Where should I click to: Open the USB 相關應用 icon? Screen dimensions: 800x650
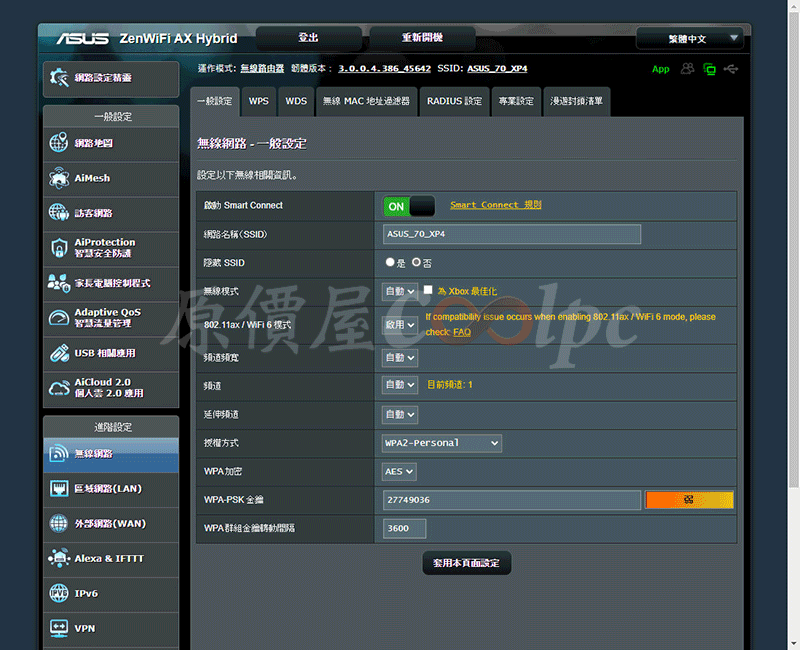click(x=59, y=353)
